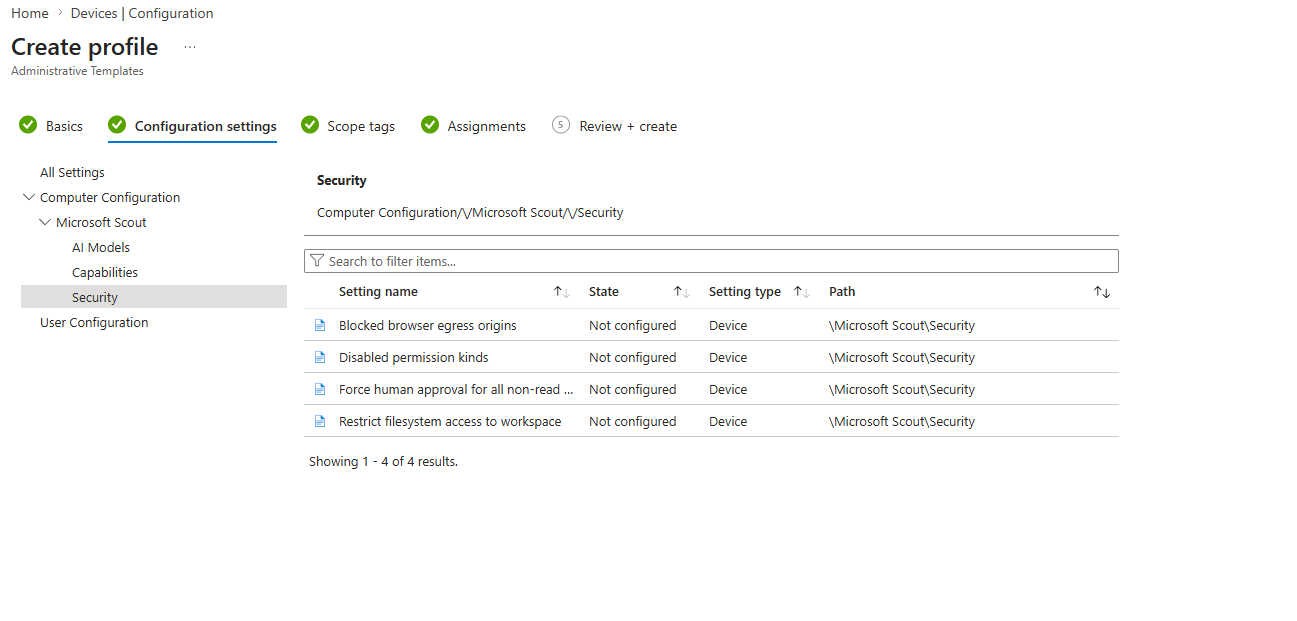Switch to the Scope tags step

coord(361,126)
